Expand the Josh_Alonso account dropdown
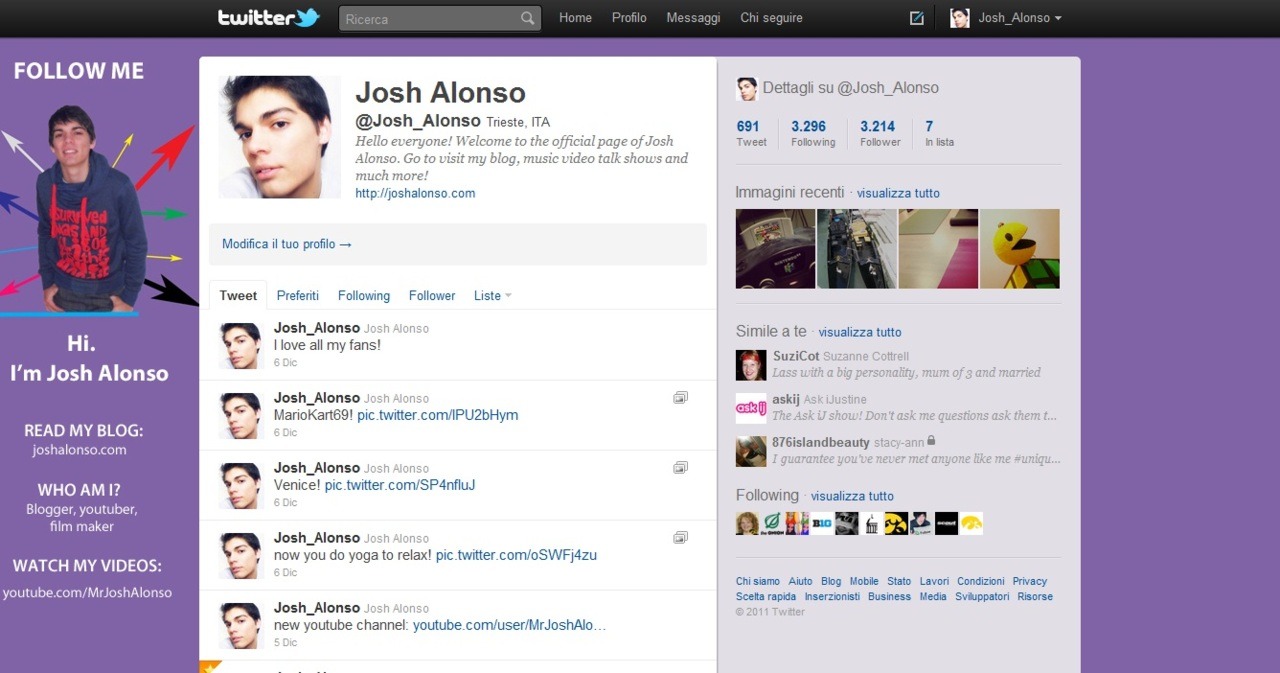Screen dimensions: 1280x673 [x=1058, y=18]
